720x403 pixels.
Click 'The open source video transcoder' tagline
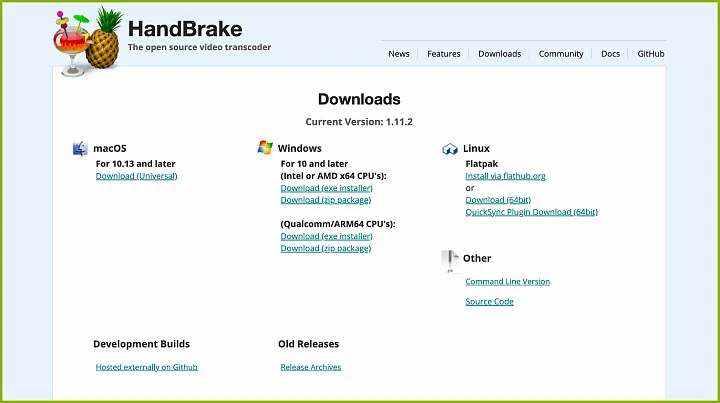(x=199, y=47)
